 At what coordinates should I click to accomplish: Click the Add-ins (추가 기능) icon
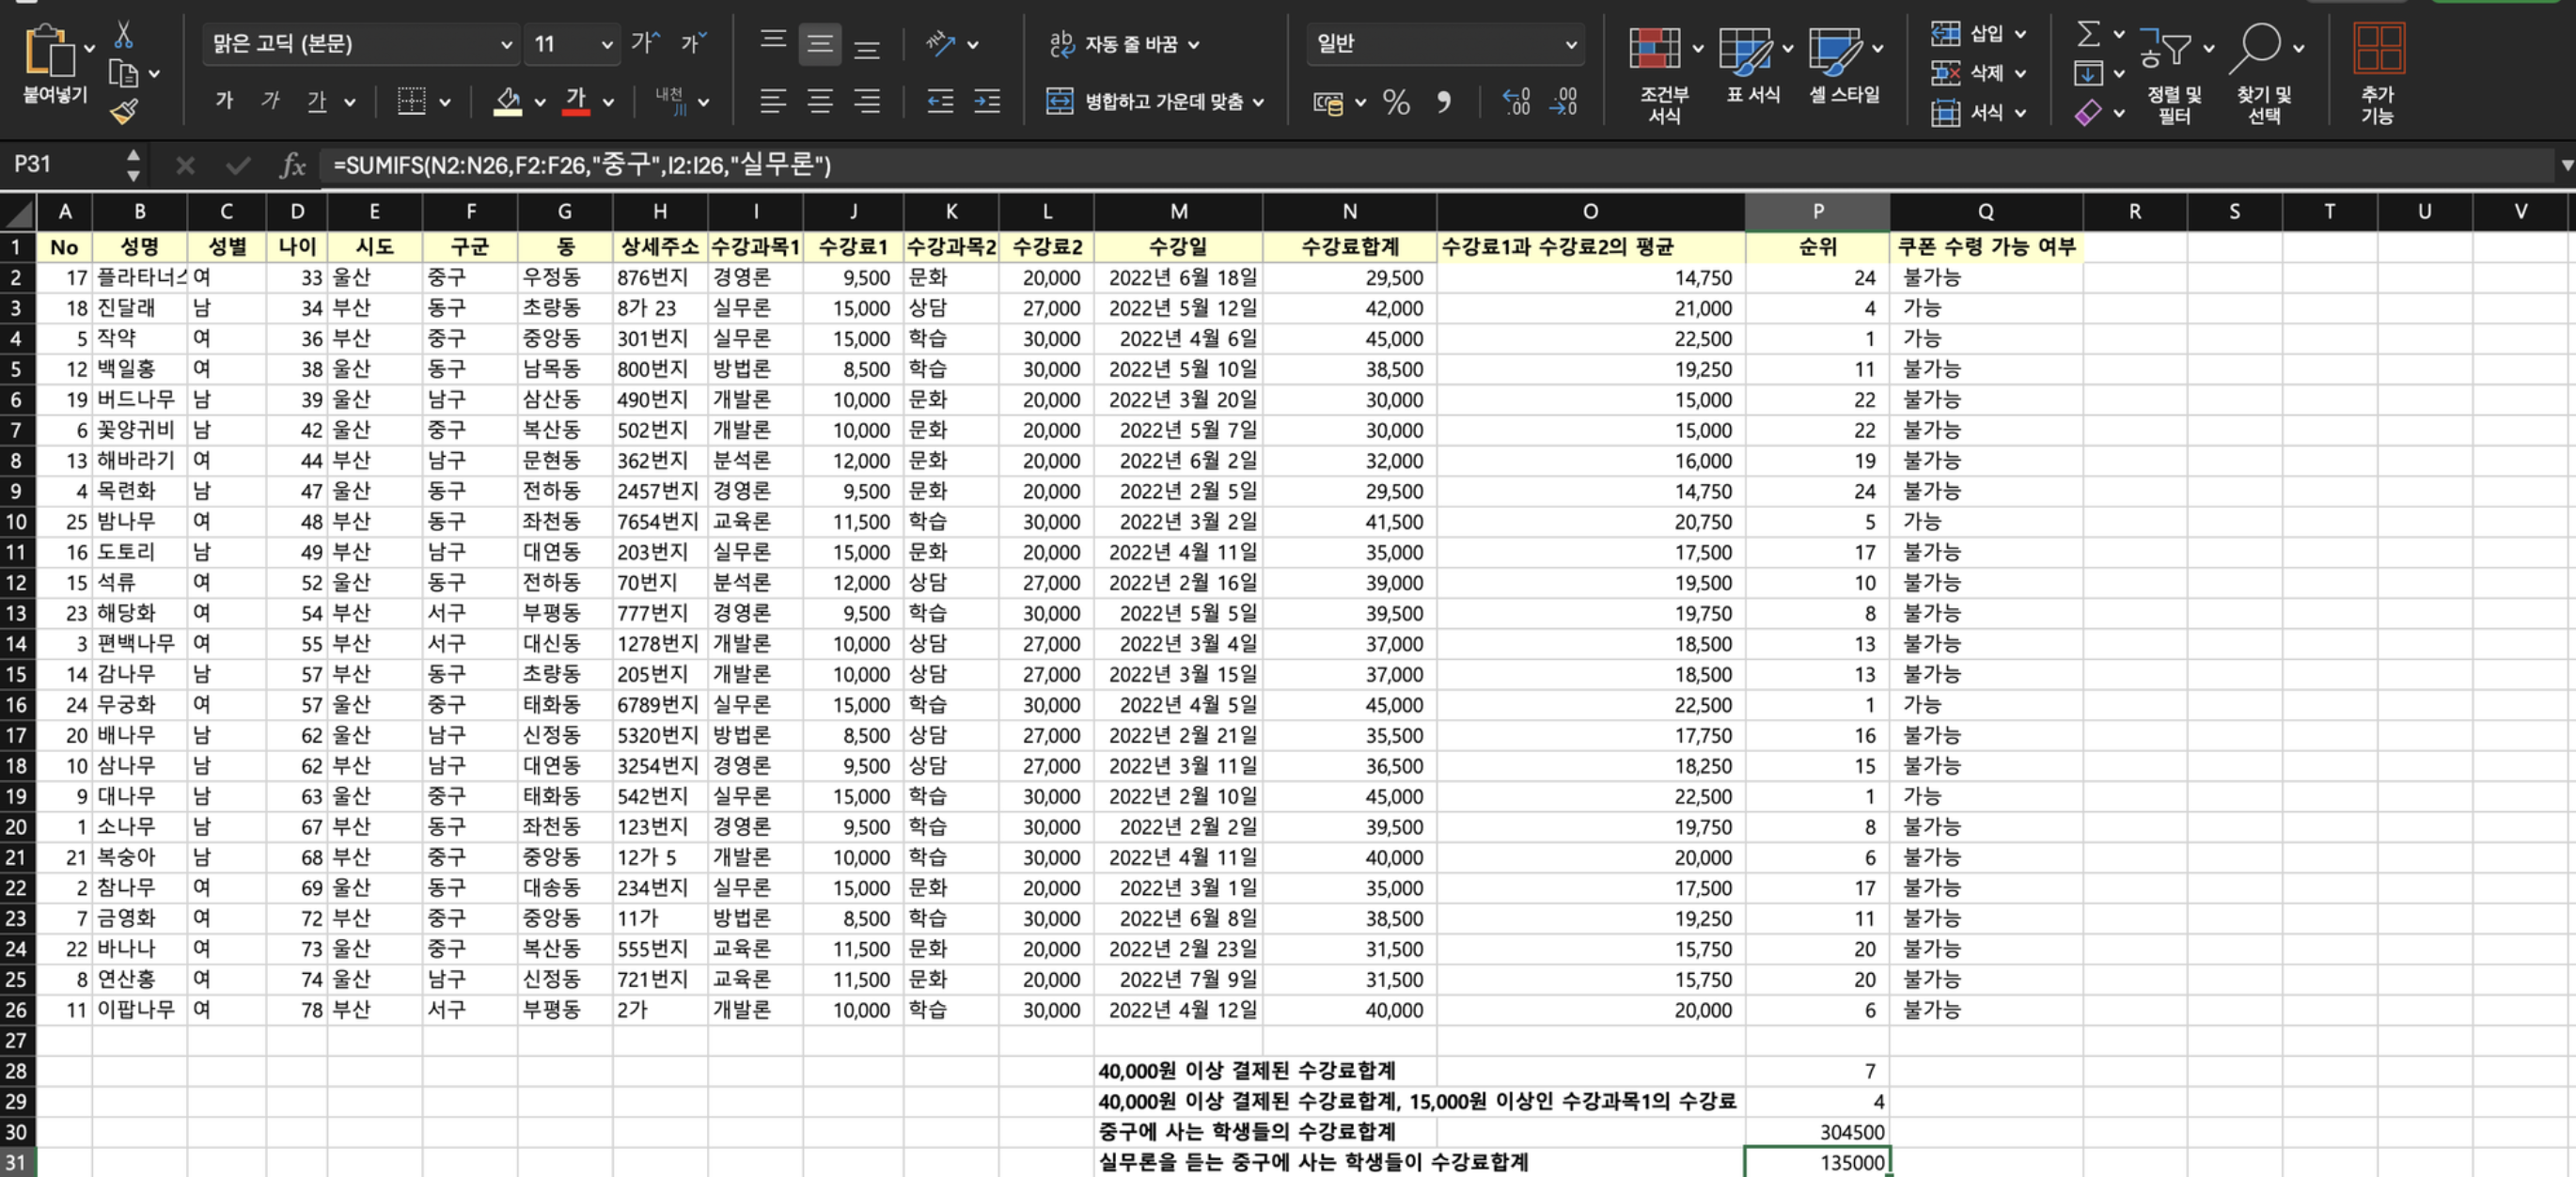(2378, 50)
